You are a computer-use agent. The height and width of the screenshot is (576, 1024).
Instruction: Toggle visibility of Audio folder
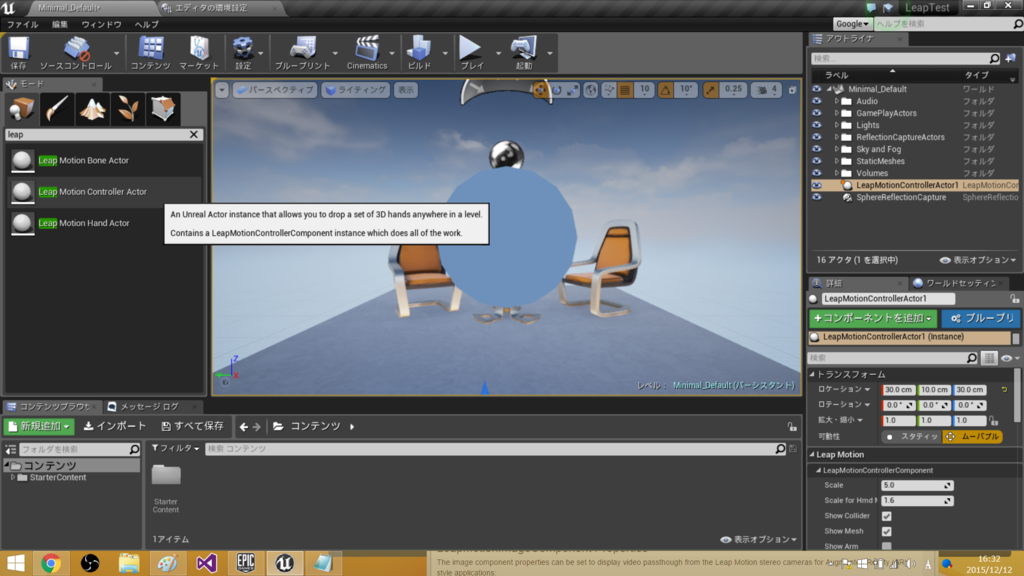pyautogui.click(x=817, y=101)
